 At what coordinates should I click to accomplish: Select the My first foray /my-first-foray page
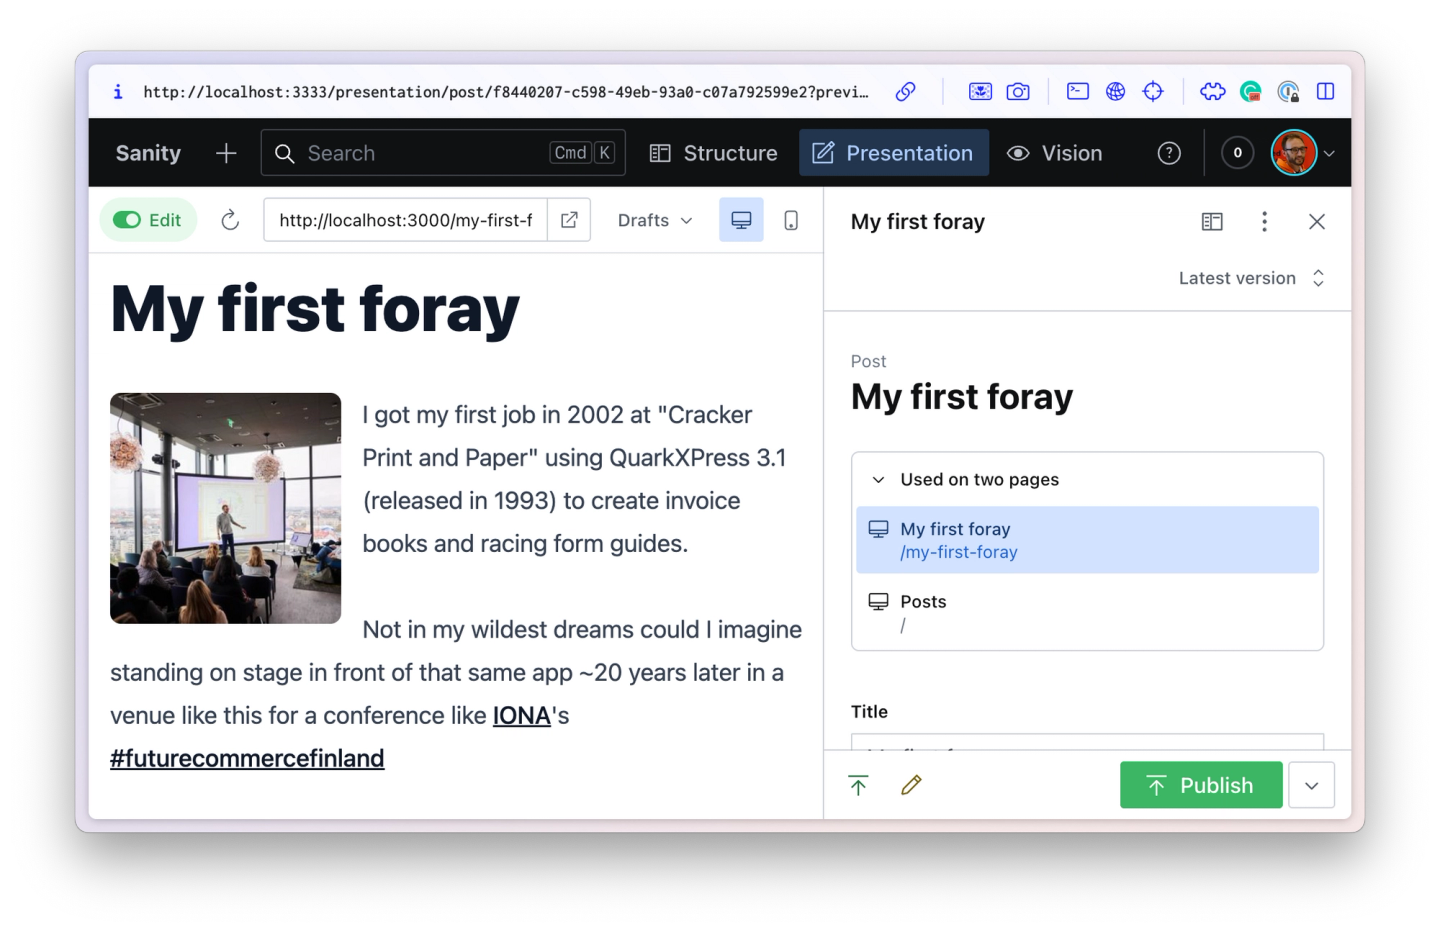[x=1088, y=540]
